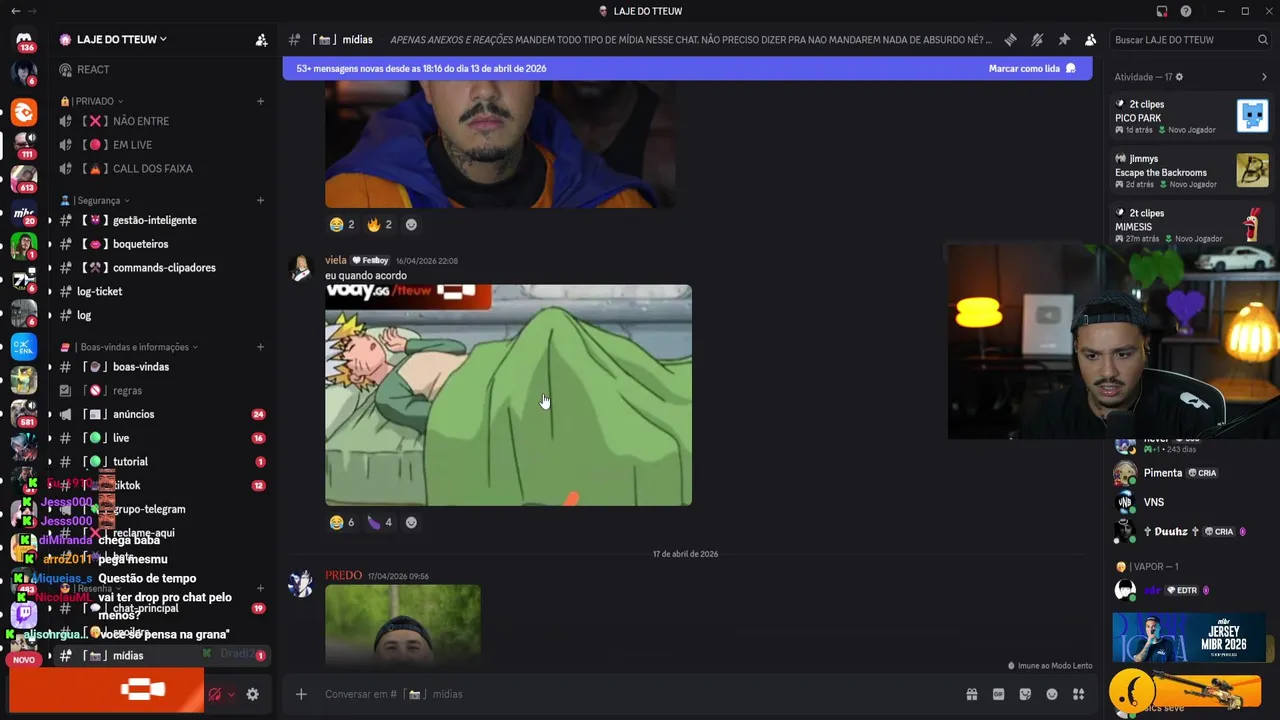Toggle the fire reaction with count 2
This screenshot has width=1280, height=720.
[379, 225]
